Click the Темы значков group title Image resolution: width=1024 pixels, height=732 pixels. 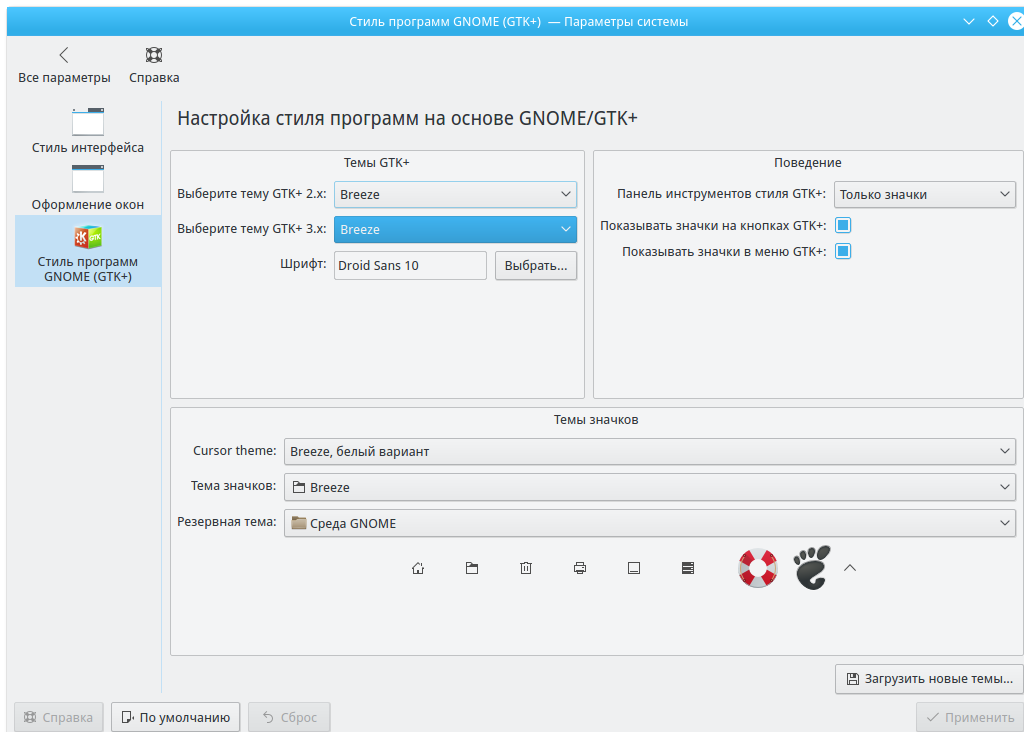pyautogui.click(x=596, y=420)
